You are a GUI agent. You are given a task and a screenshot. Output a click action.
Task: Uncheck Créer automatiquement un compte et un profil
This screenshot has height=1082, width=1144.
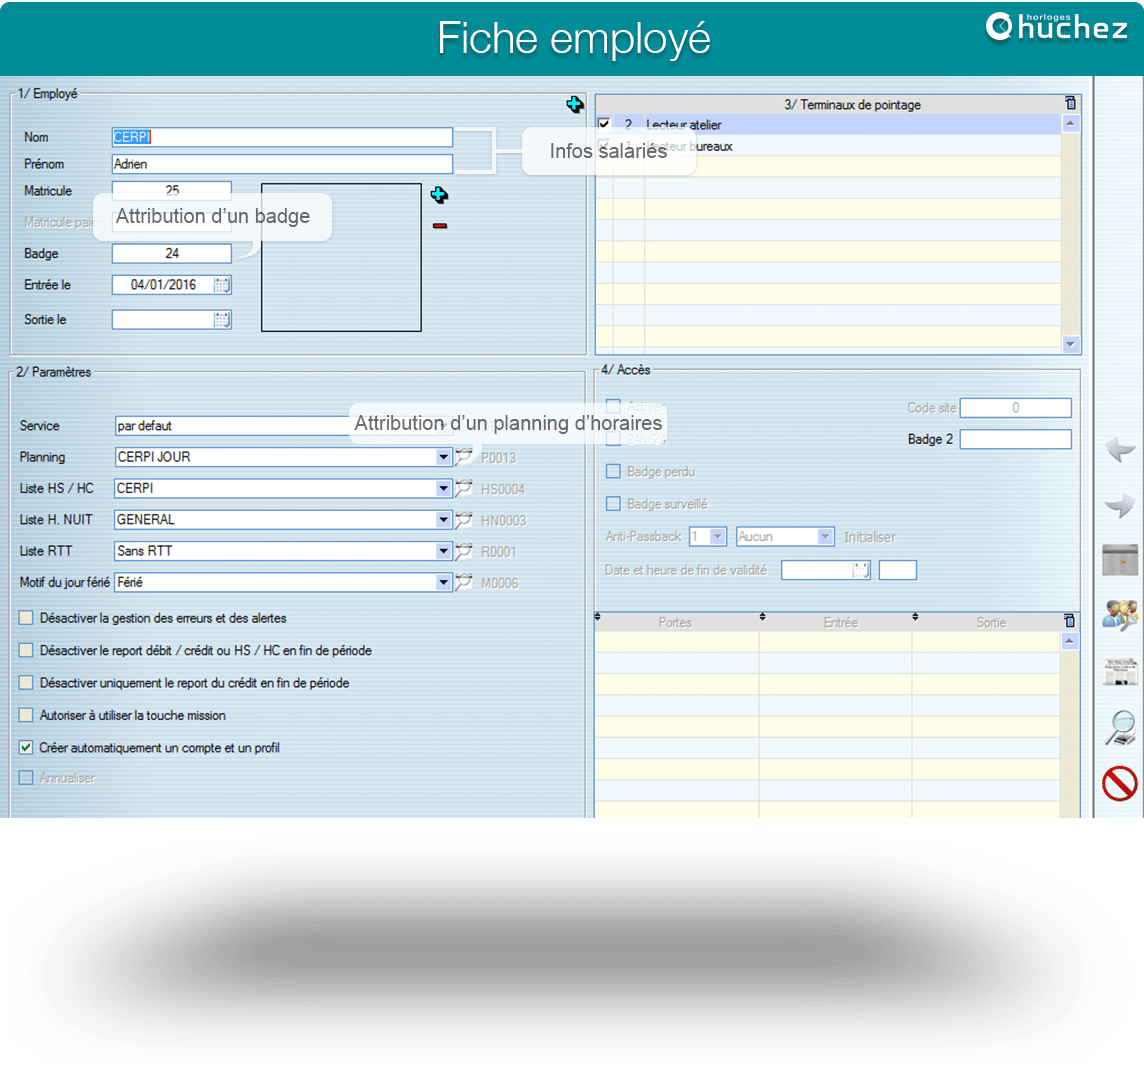click(x=25, y=747)
